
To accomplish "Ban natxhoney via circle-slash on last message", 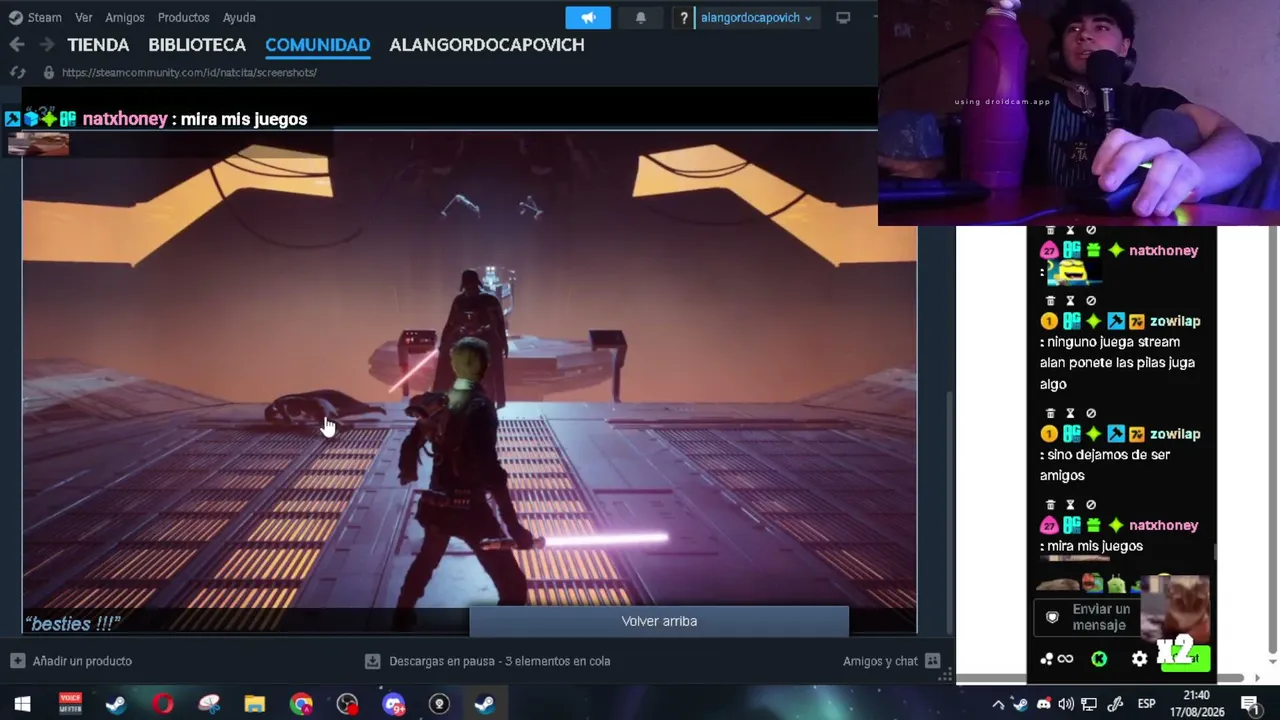I will pos(1091,505).
